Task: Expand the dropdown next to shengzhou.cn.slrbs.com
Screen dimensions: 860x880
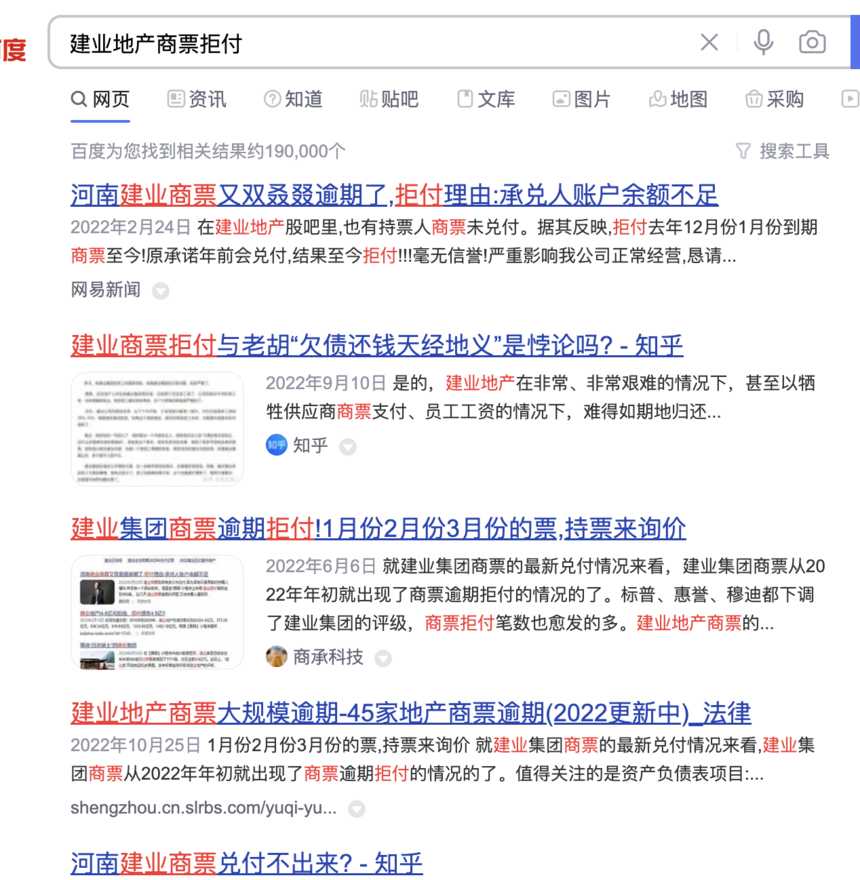Action: [356, 809]
